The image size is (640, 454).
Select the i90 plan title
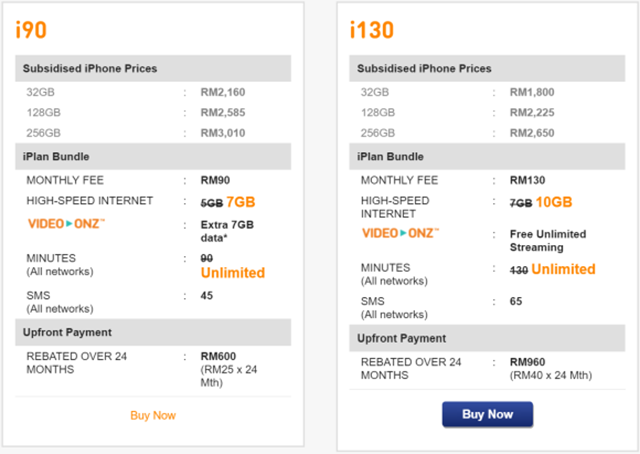31,30
